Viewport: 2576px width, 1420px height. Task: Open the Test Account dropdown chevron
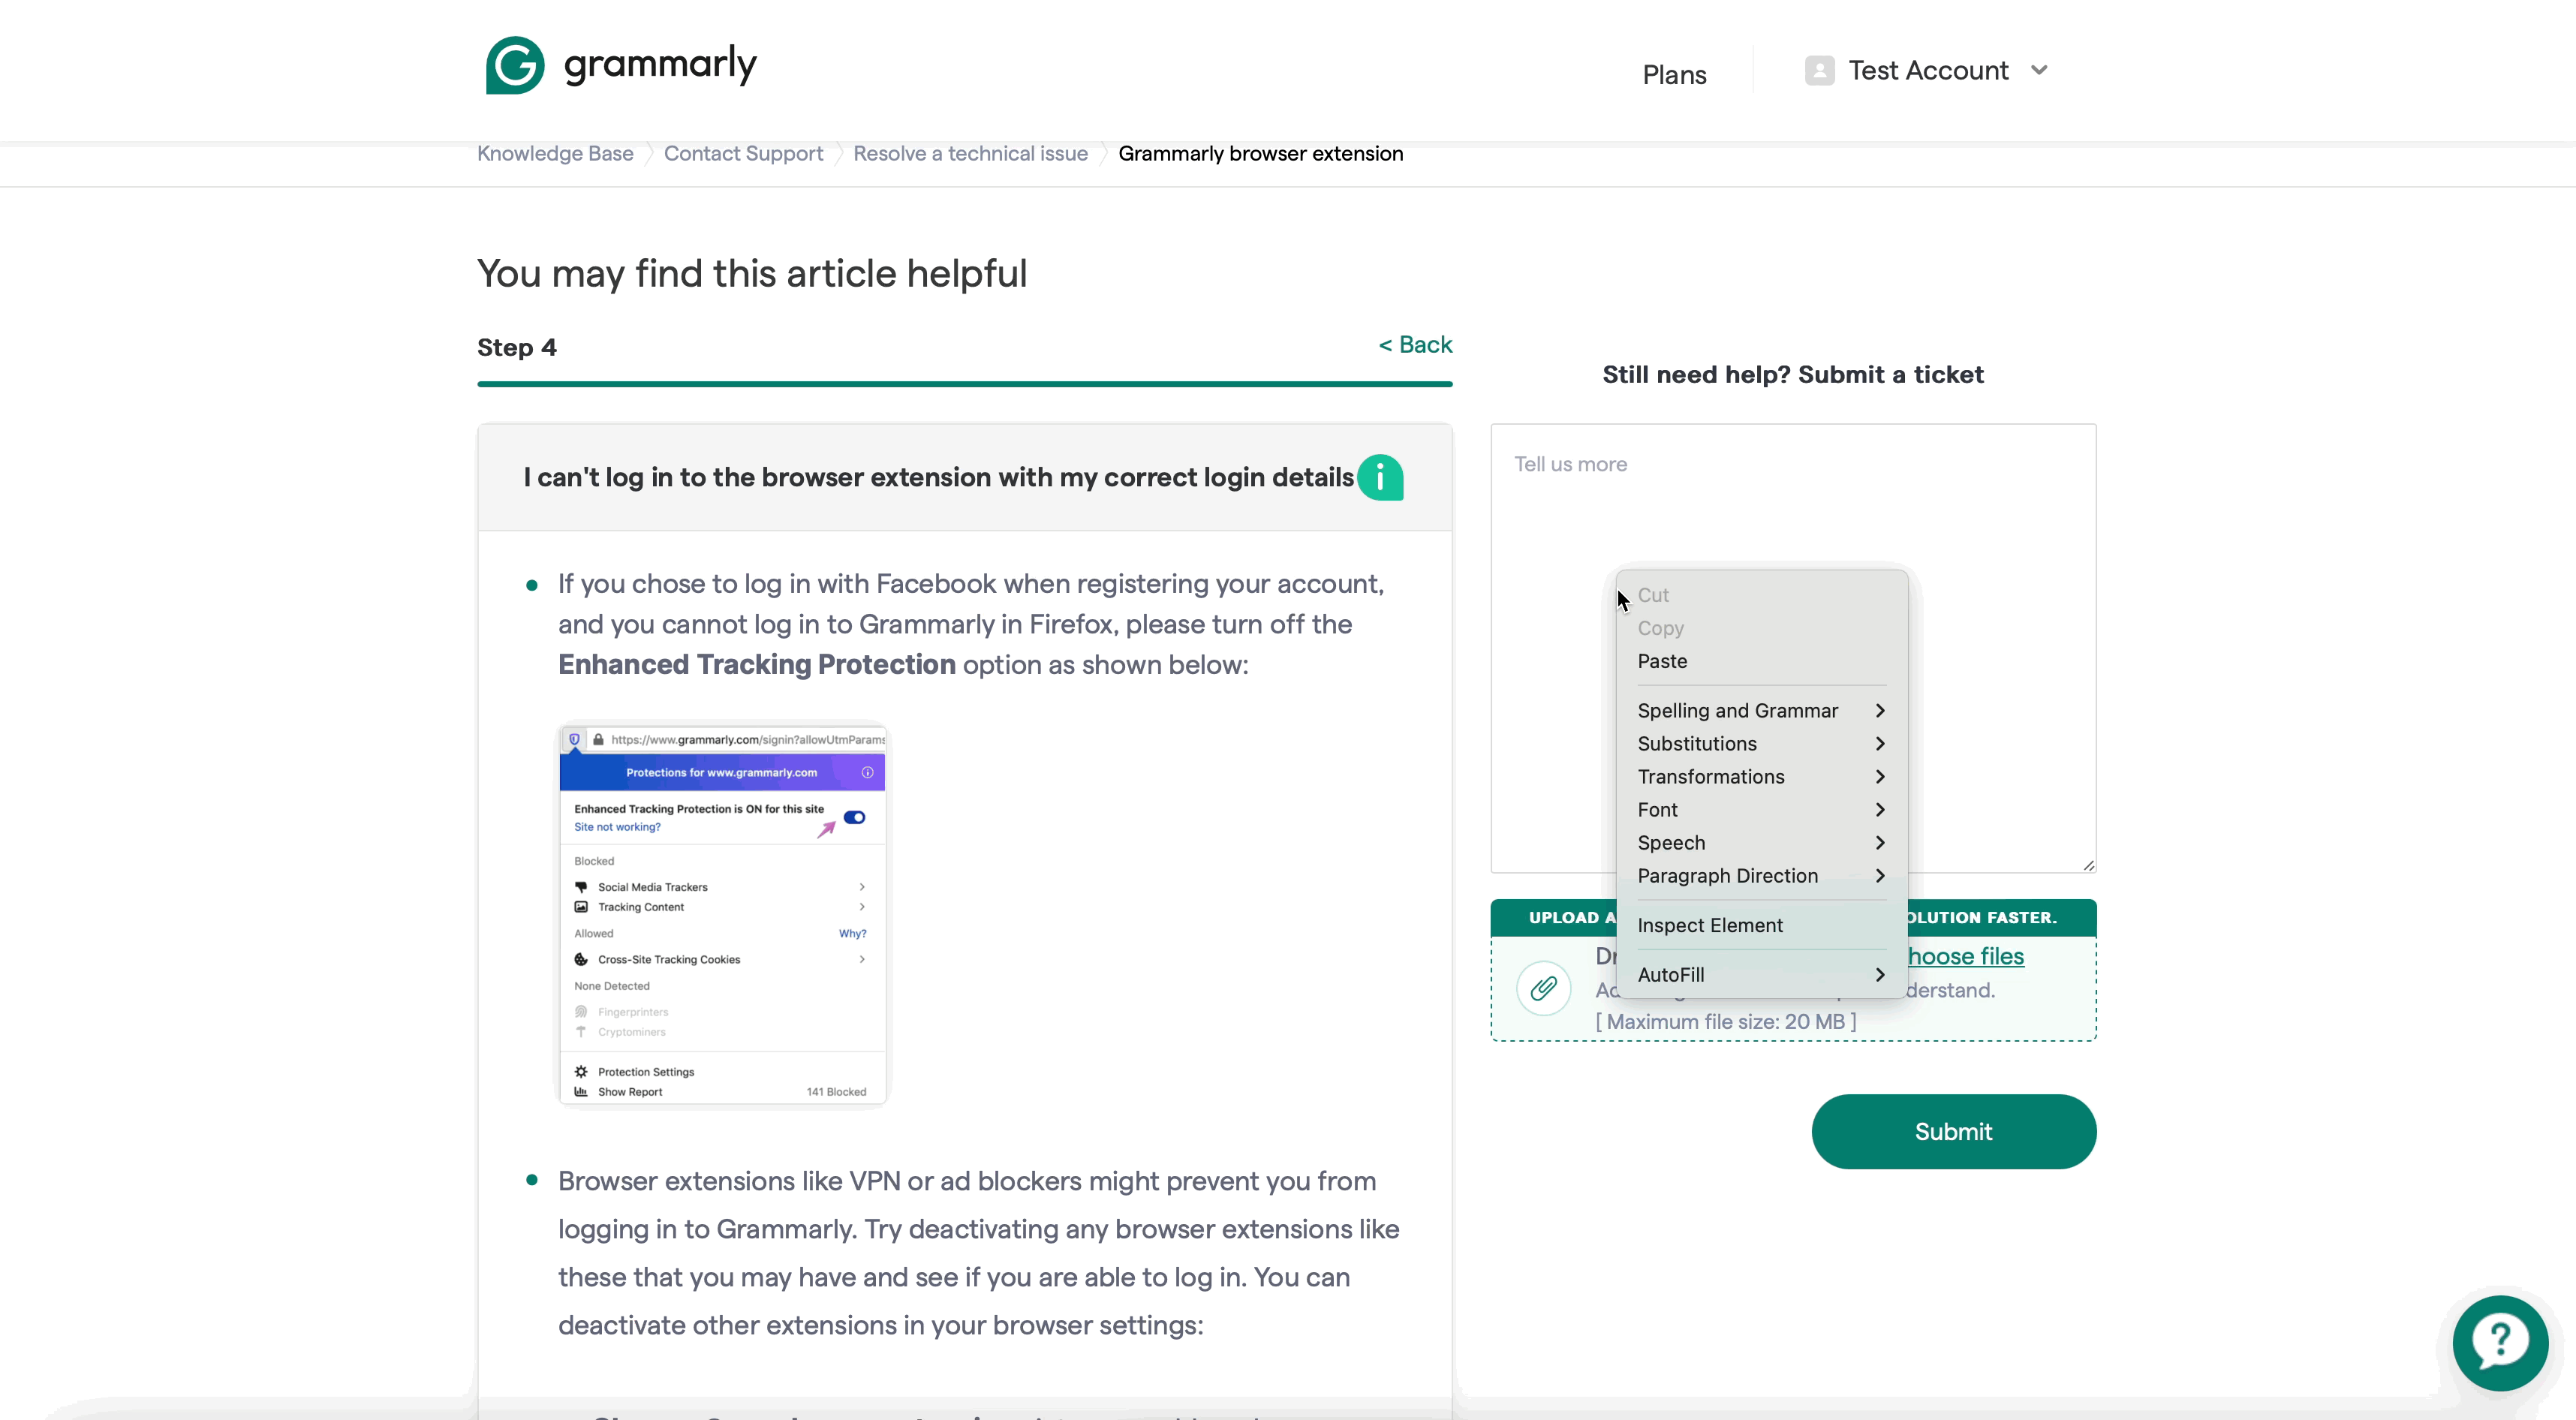click(x=2039, y=70)
